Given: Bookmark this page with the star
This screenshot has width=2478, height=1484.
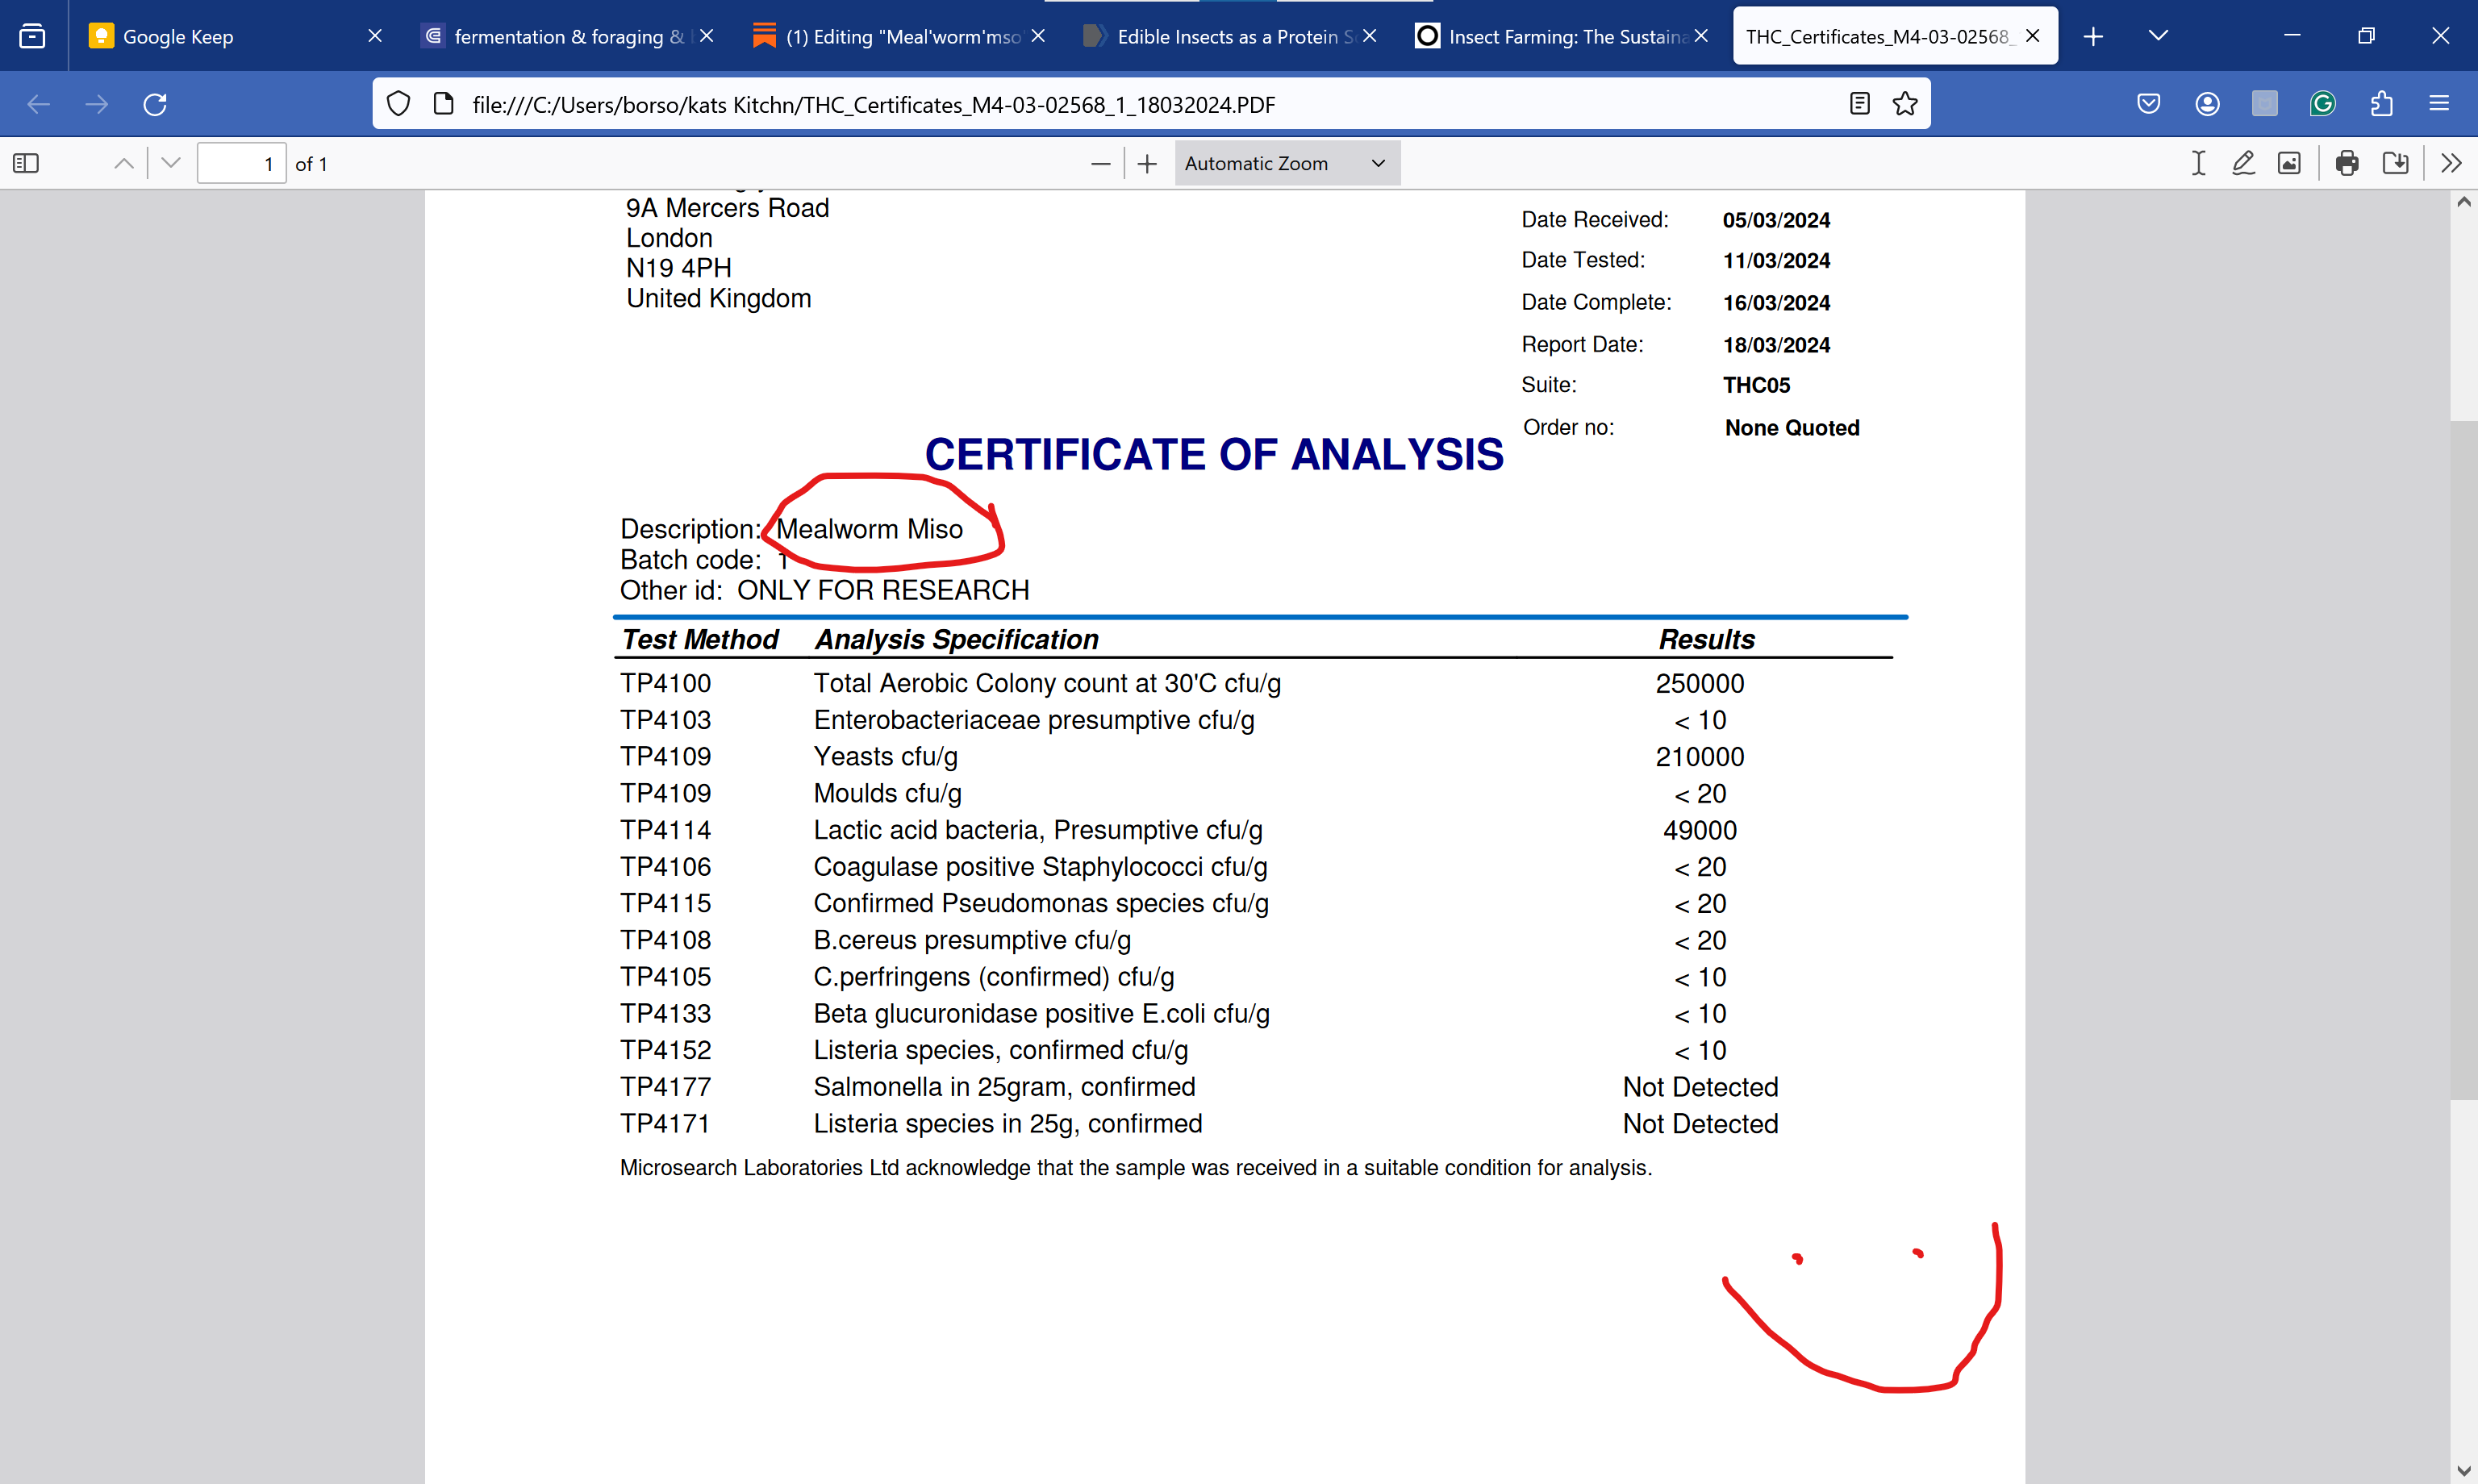Looking at the screenshot, I should point(1905,104).
